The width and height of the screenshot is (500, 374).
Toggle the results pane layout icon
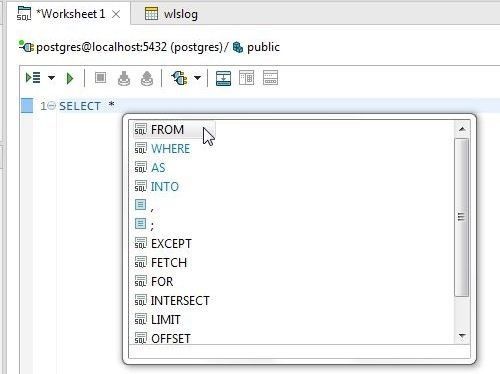tap(223, 78)
